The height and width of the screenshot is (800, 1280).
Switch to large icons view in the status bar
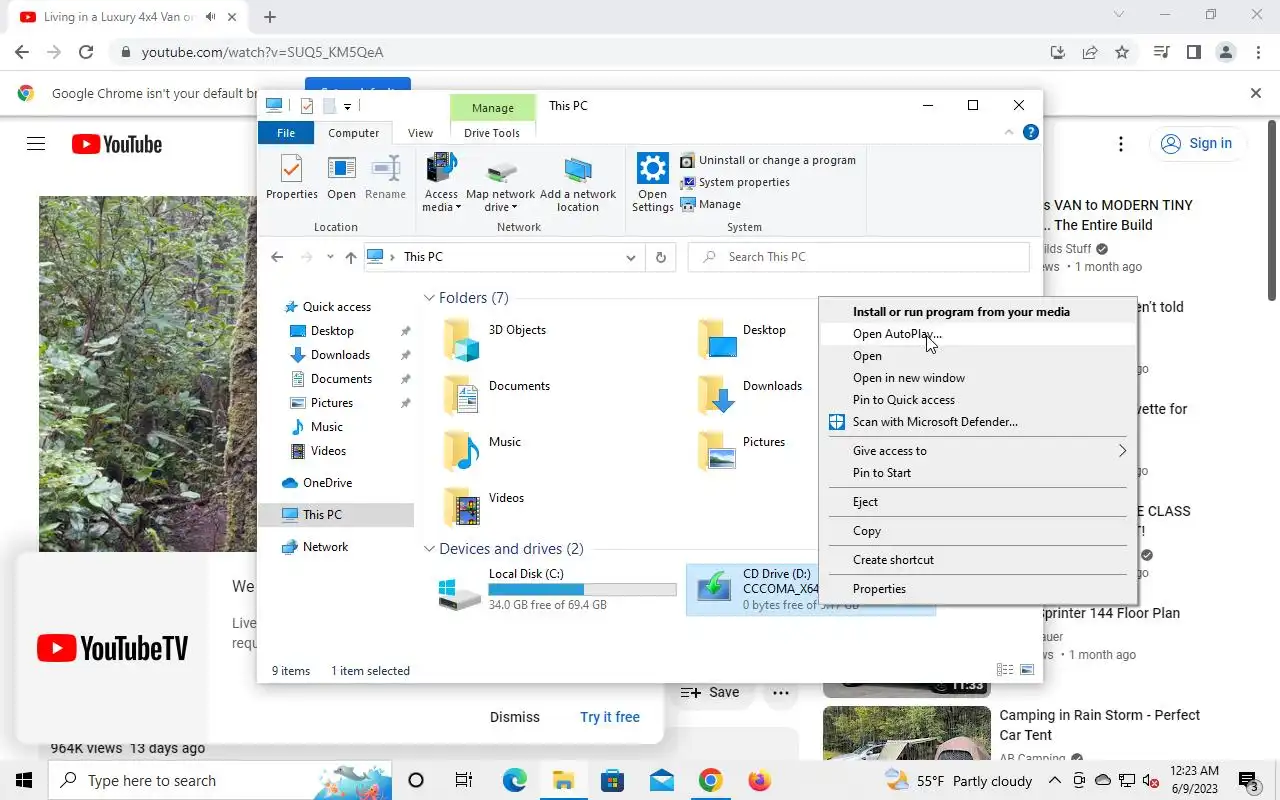(x=1027, y=670)
